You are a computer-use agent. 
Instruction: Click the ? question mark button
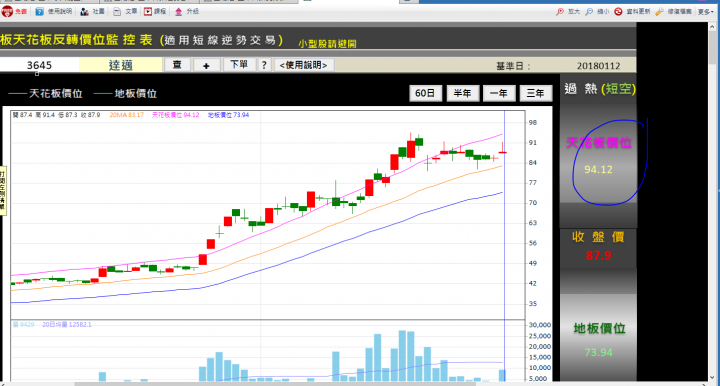[264, 65]
